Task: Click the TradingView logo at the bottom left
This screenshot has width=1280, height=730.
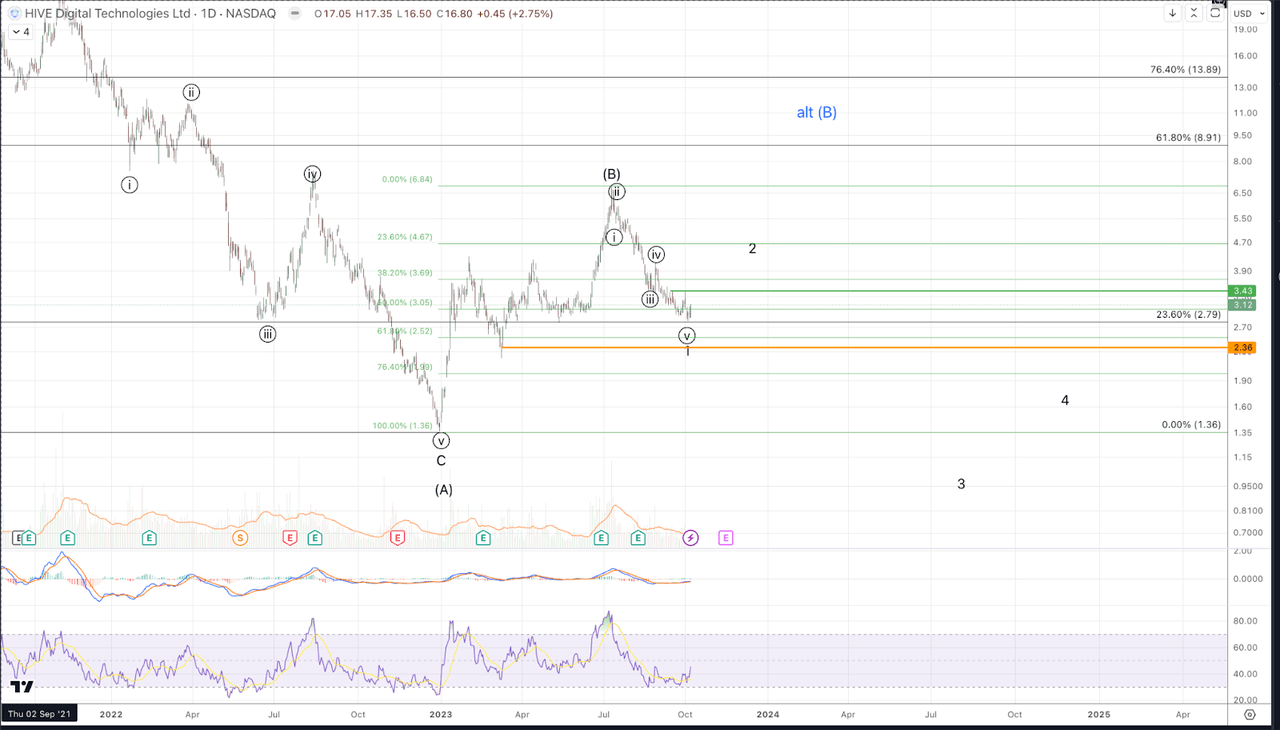Action: [22, 687]
